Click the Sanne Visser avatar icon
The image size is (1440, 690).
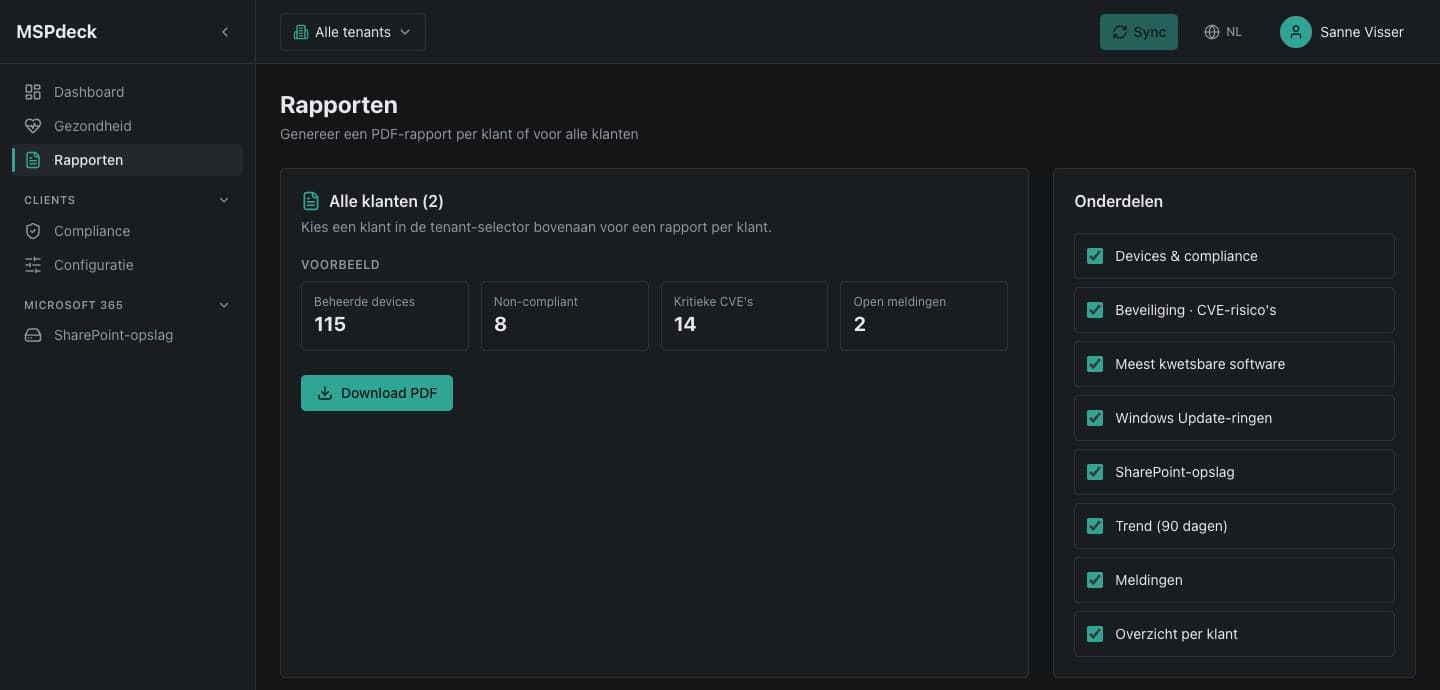(1296, 32)
